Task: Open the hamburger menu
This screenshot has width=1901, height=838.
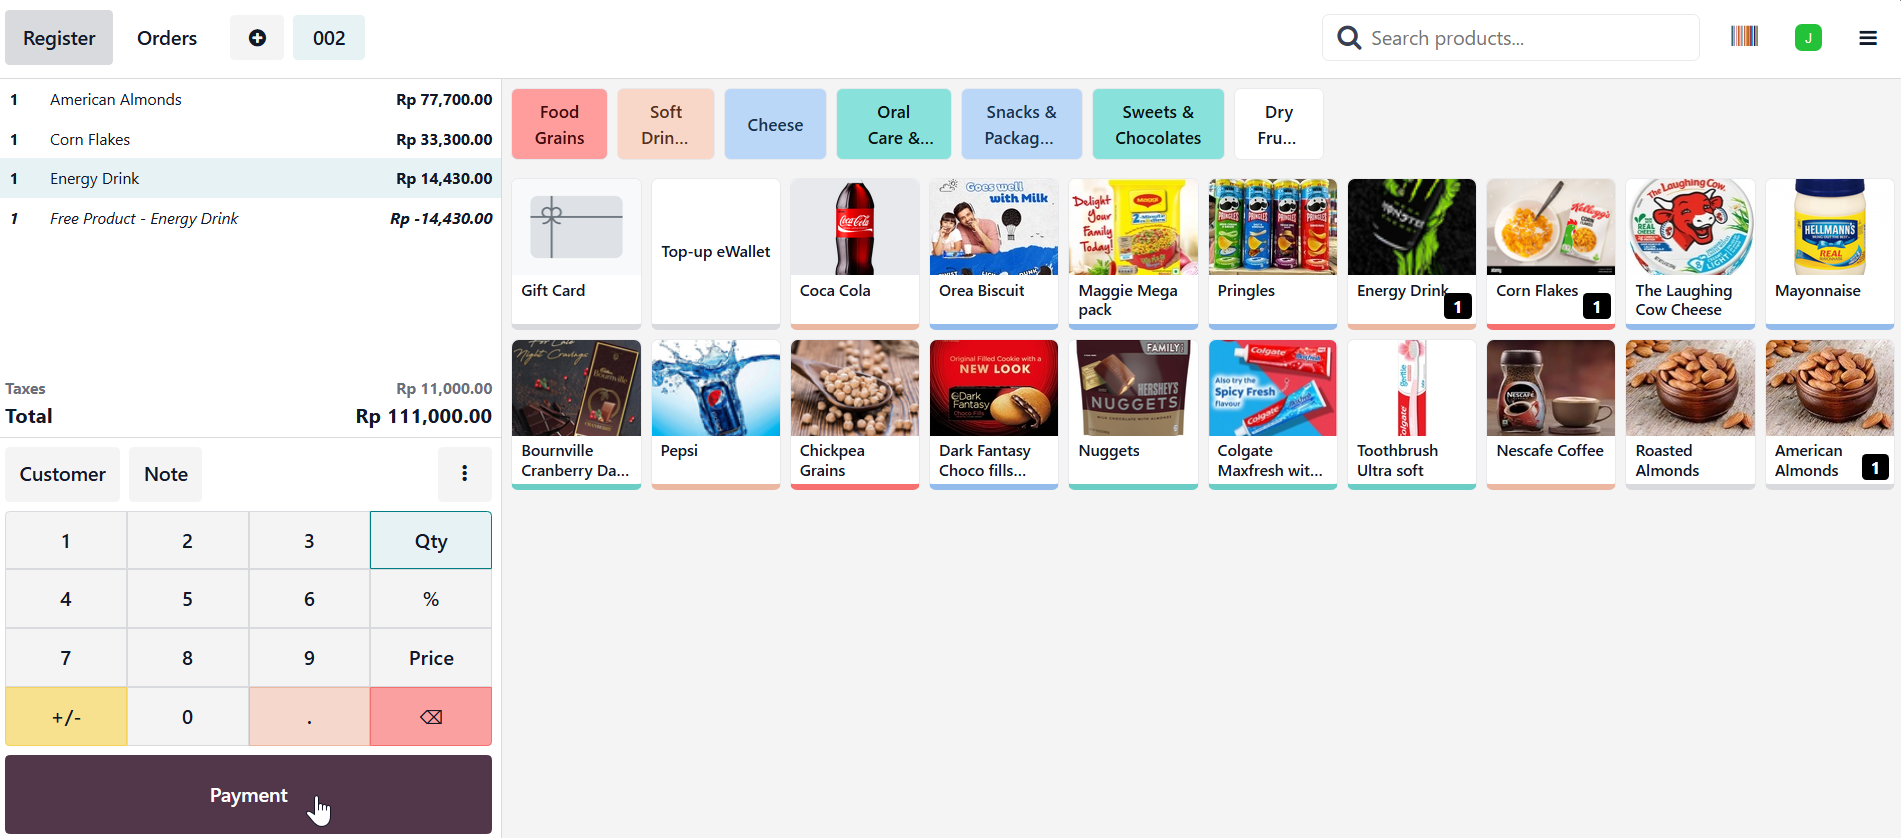Action: (x=1867, y=38)
